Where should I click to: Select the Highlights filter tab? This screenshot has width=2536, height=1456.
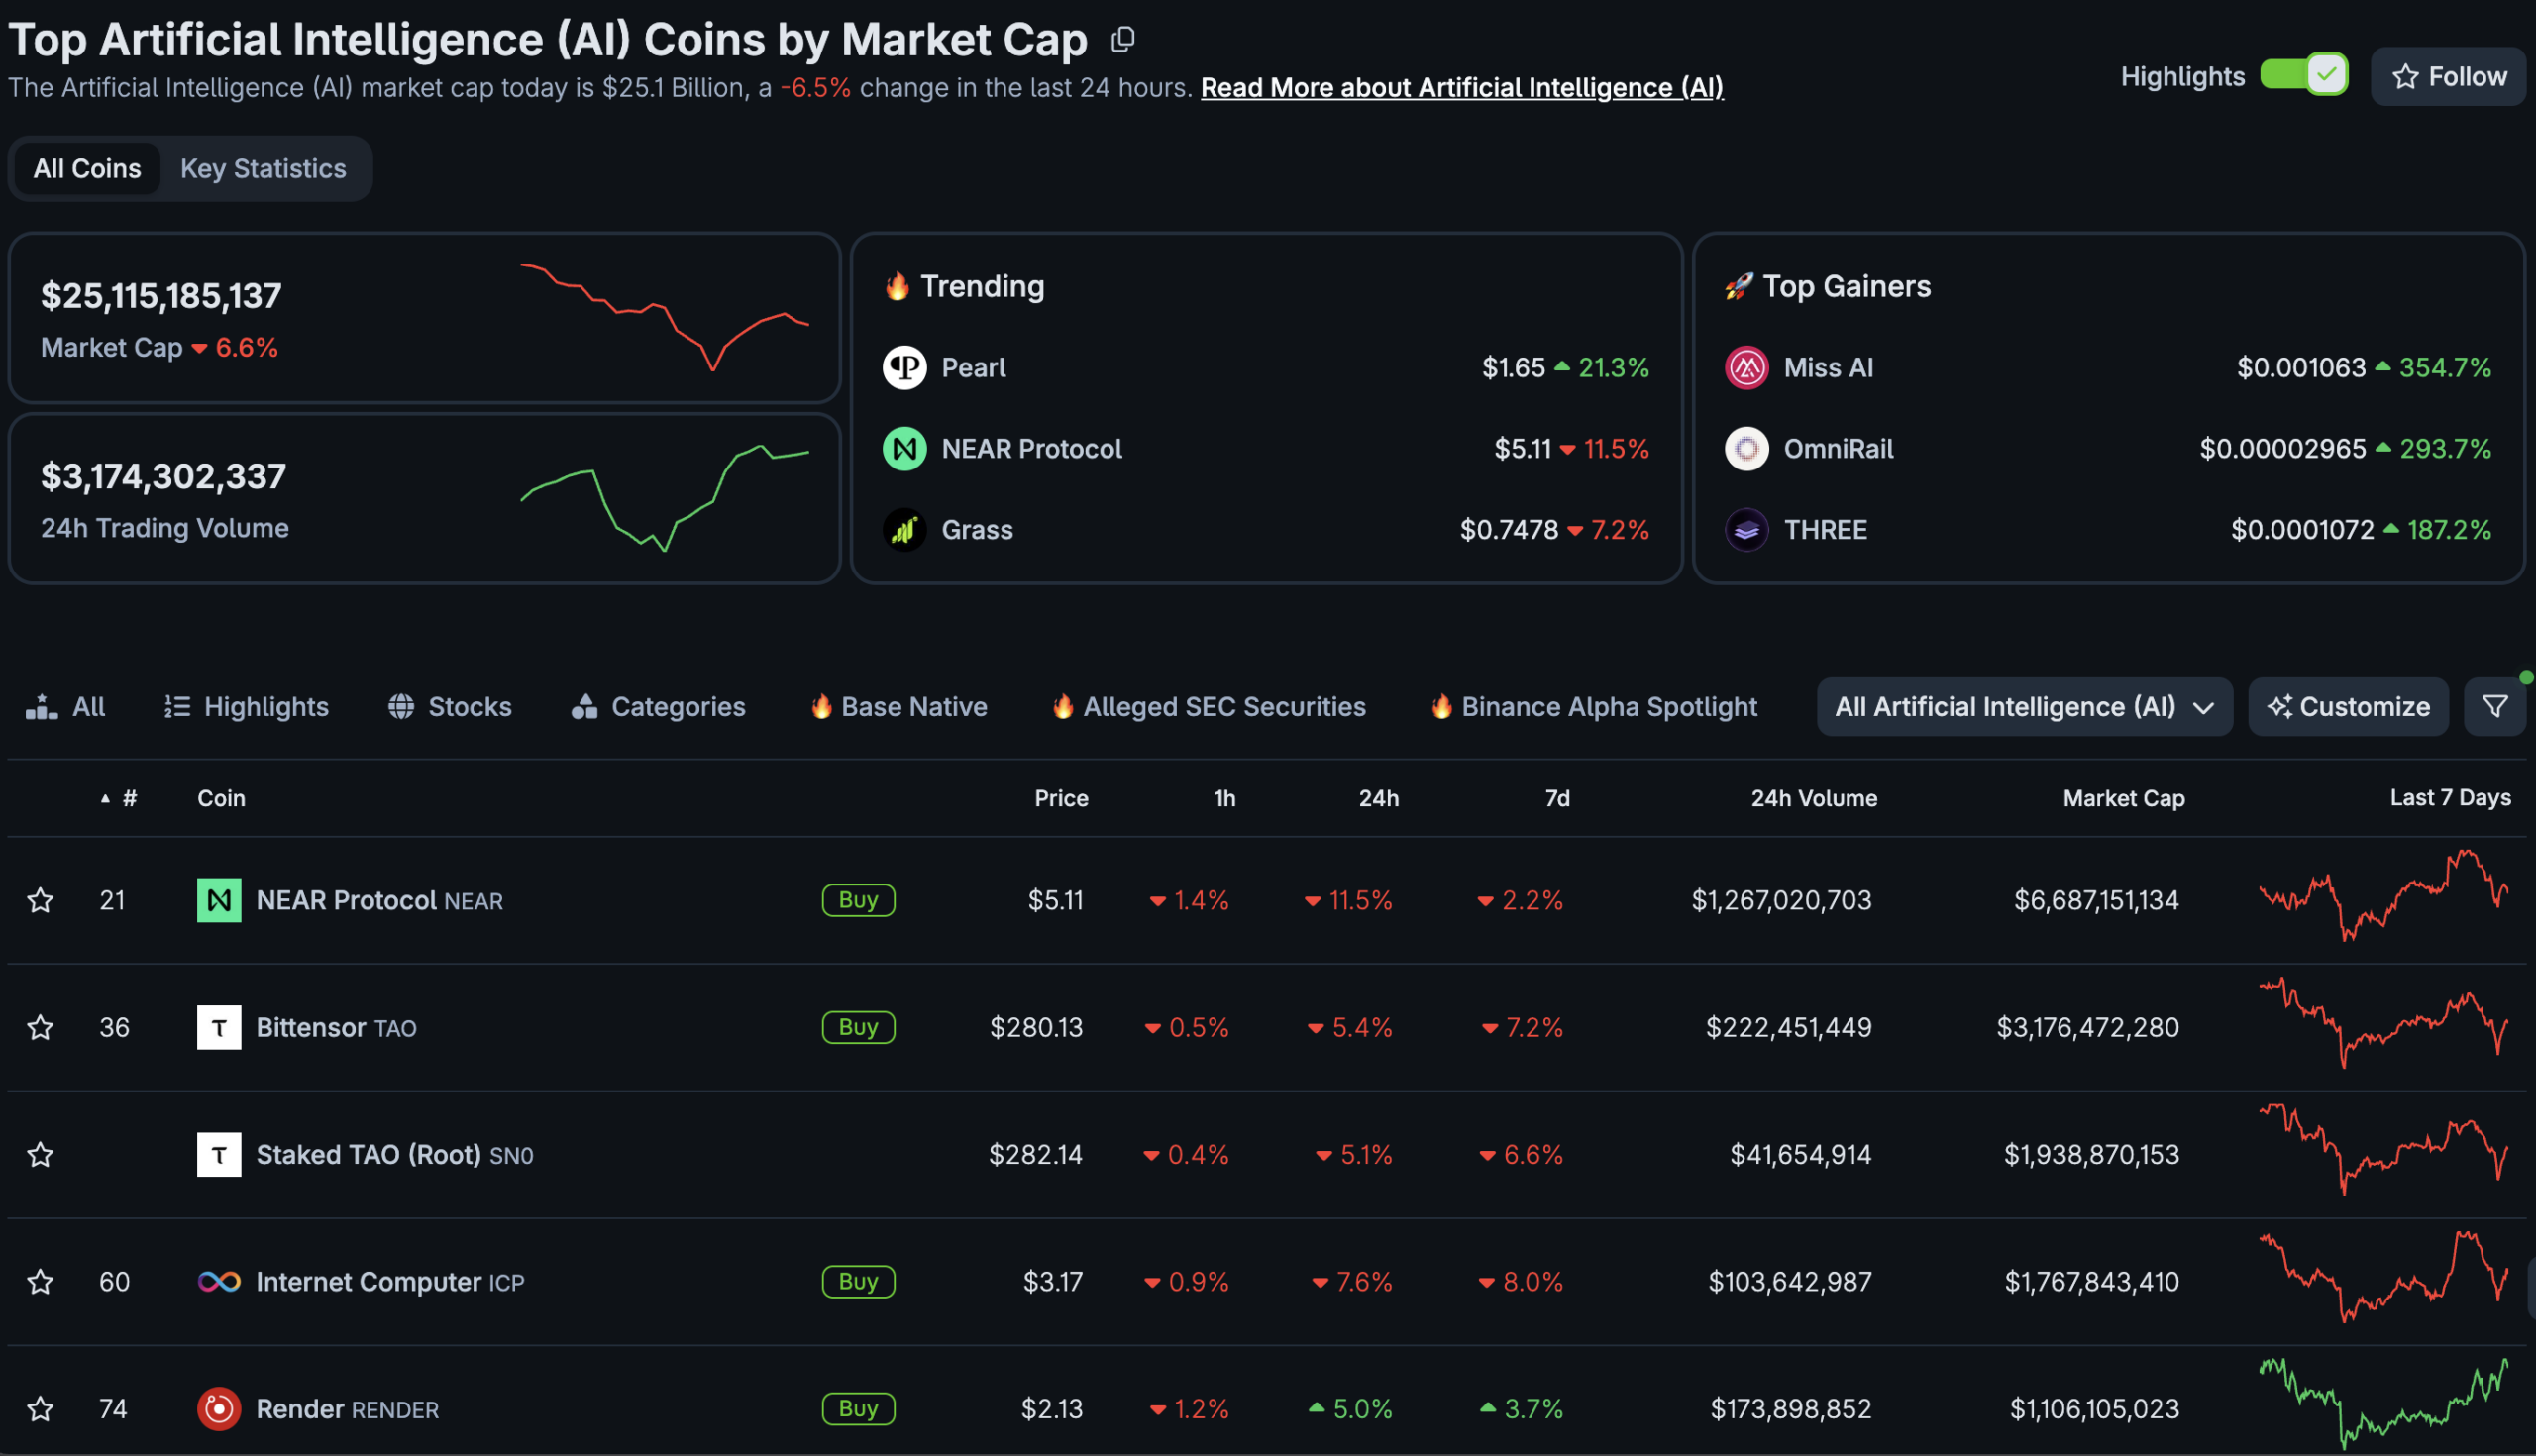coord(246,707)
